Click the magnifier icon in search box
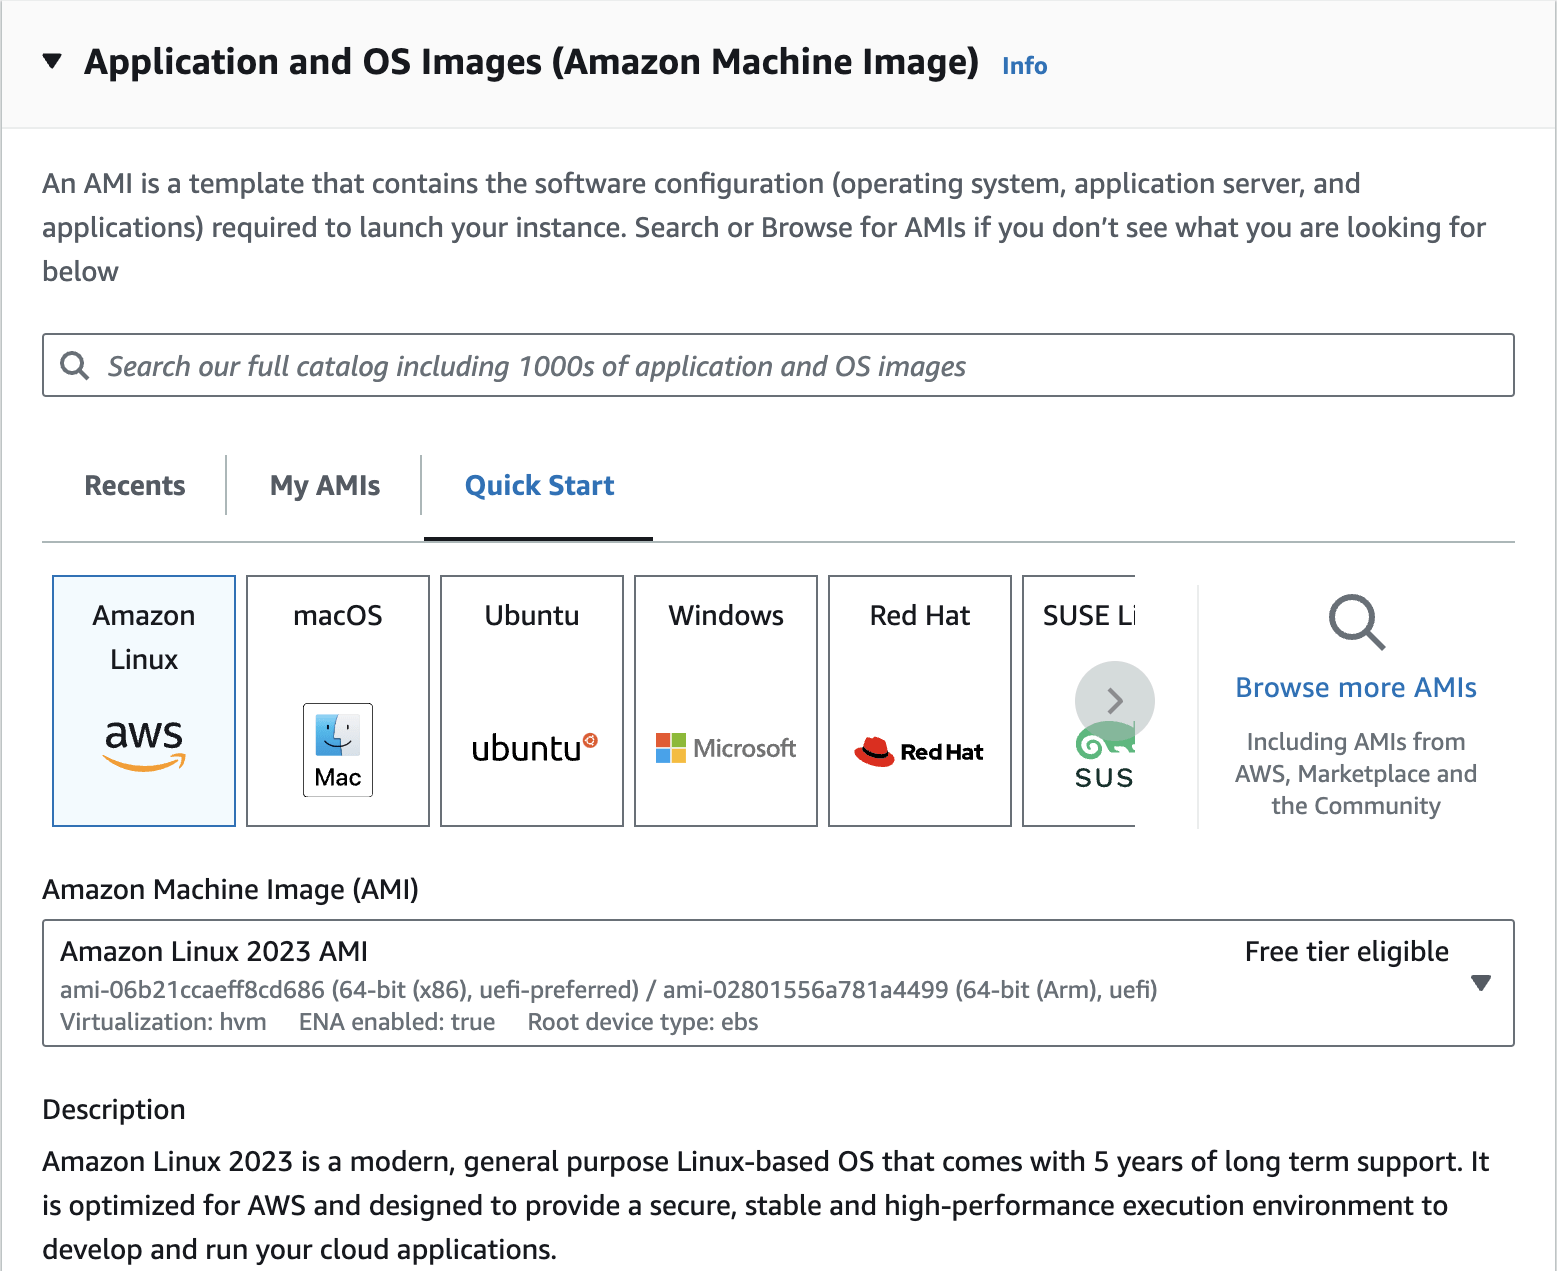The width and height of the screenshot is (1557, 1271). pyautogui.click(x=75, y=365)
